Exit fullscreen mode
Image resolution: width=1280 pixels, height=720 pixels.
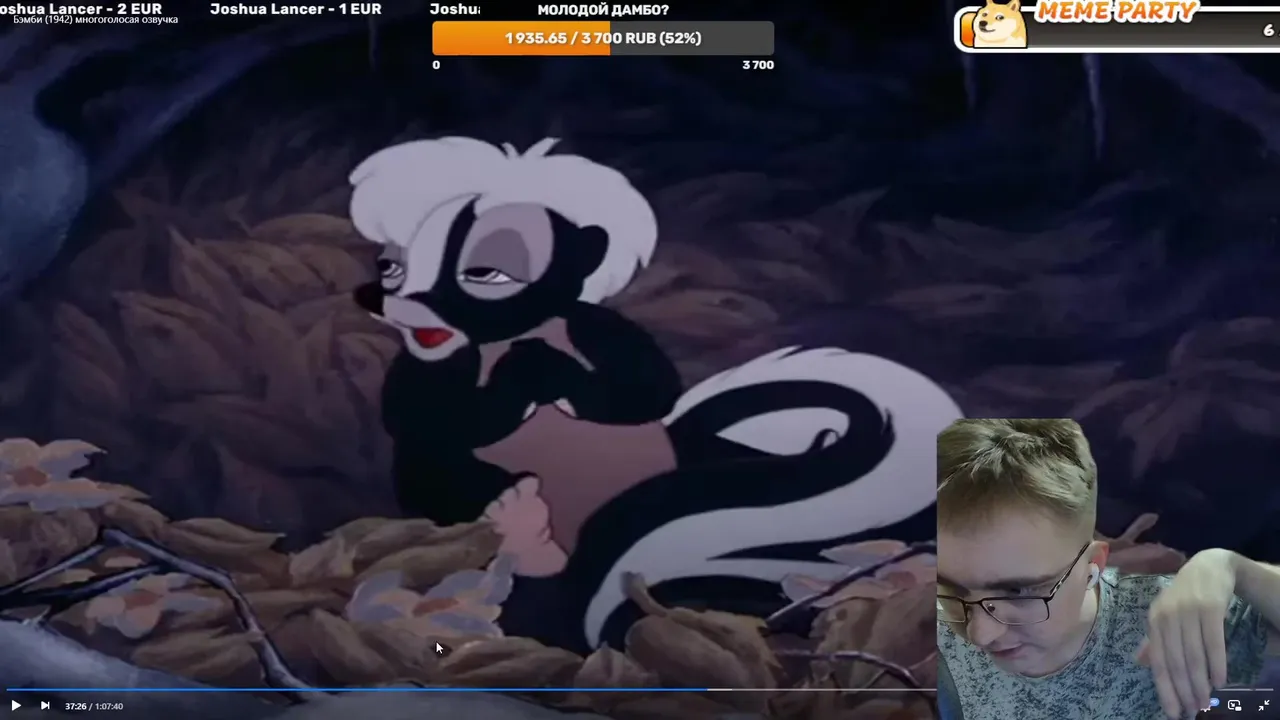click(1264, 705)
